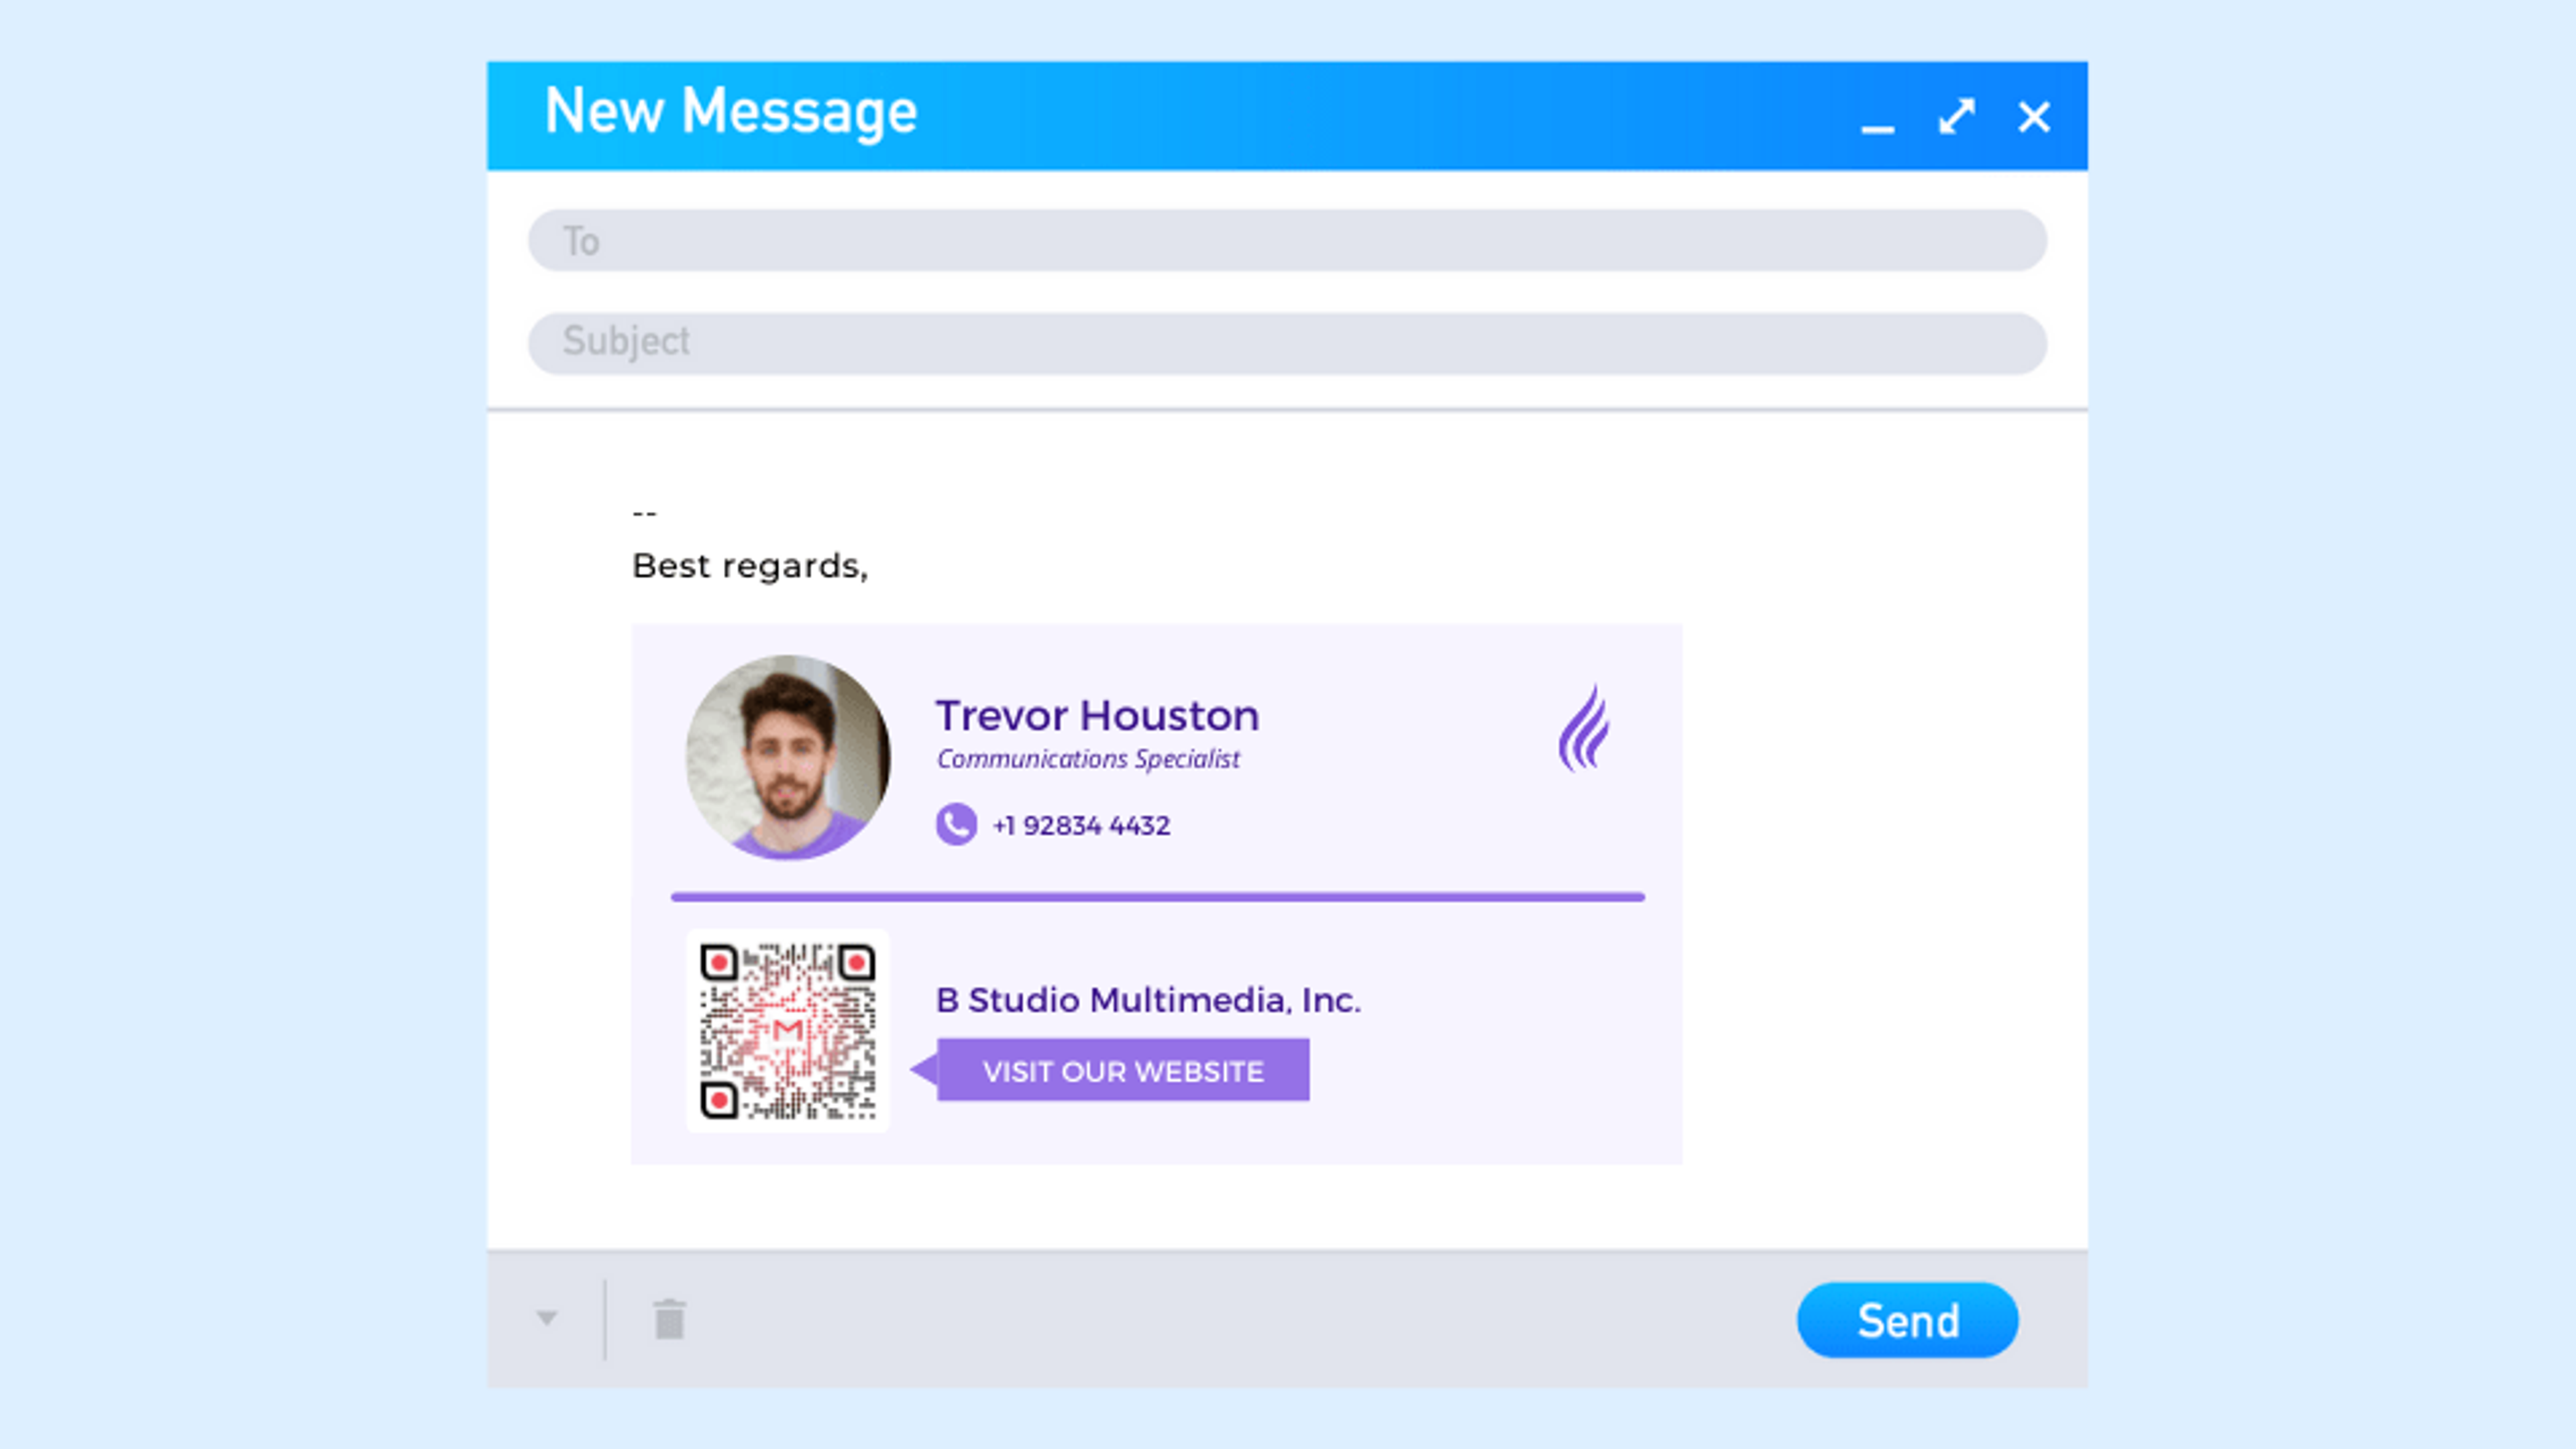Click the Best regards, text line
Viewport: 2576px width, 1449px height.
tap(750, 566)
